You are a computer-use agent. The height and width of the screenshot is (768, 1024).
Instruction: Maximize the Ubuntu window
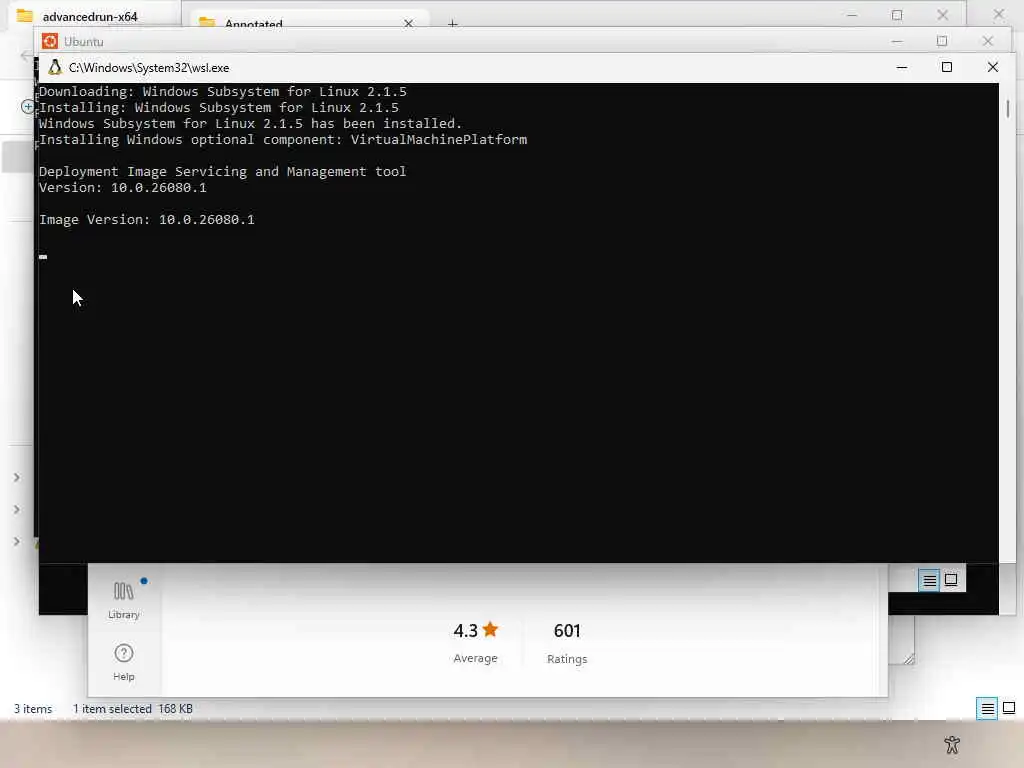coord(942,41)
